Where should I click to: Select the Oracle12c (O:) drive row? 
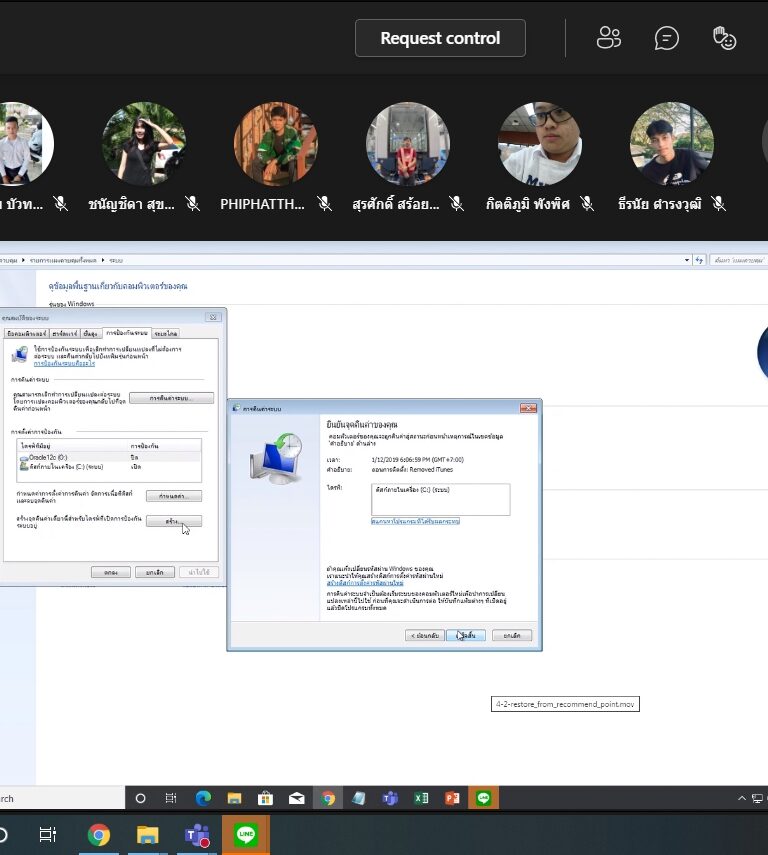point(109,457)
